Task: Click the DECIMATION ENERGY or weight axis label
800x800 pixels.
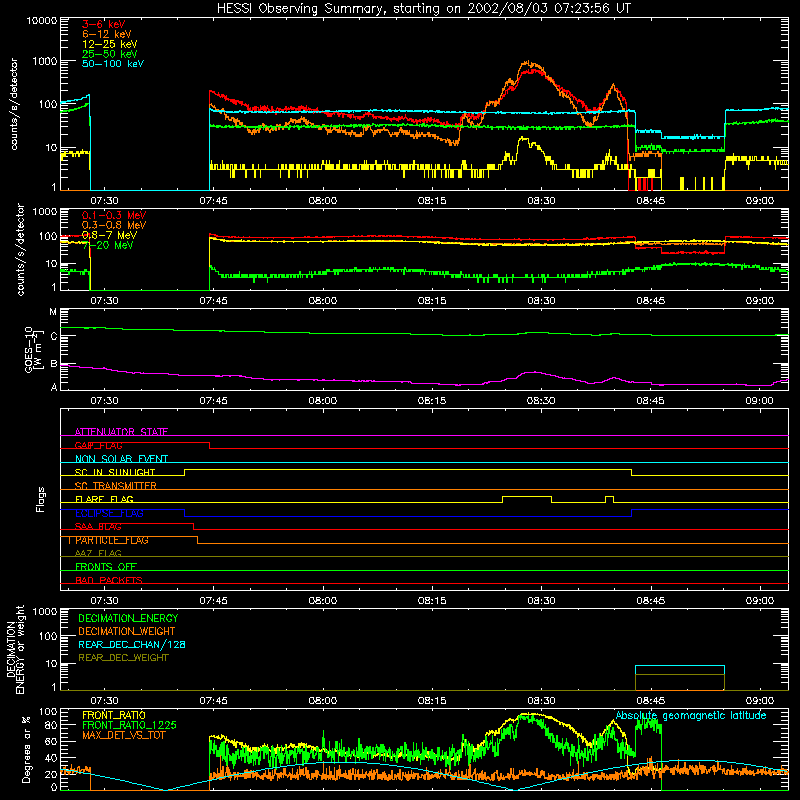Action: [16, 649]
